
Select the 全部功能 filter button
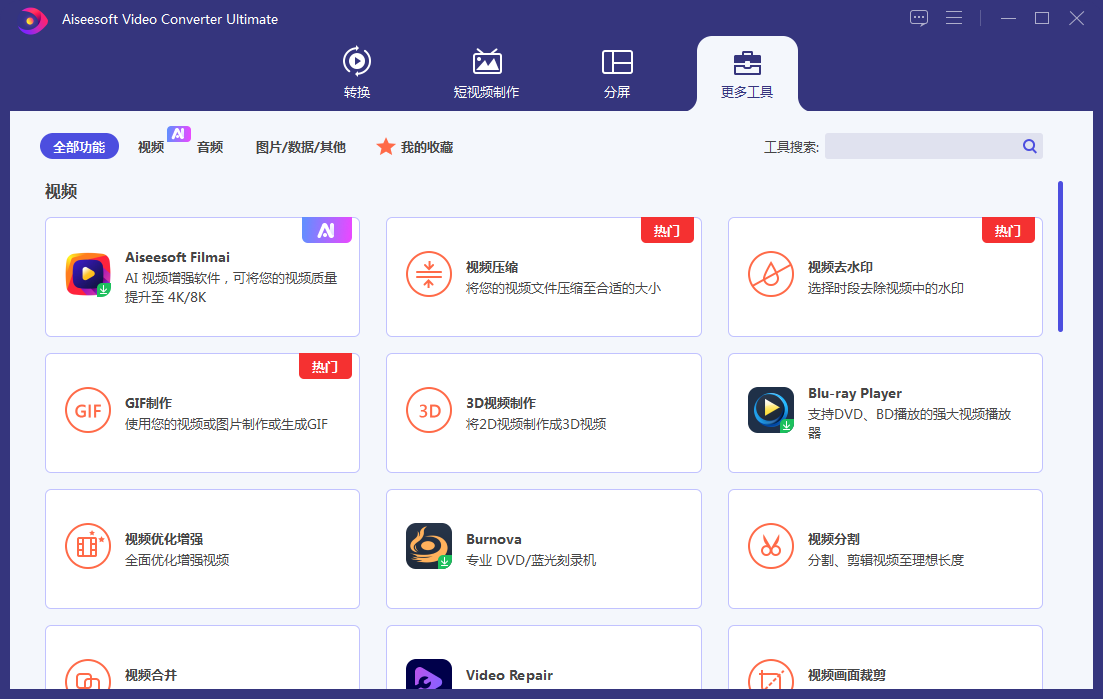(x=79, y=147)
